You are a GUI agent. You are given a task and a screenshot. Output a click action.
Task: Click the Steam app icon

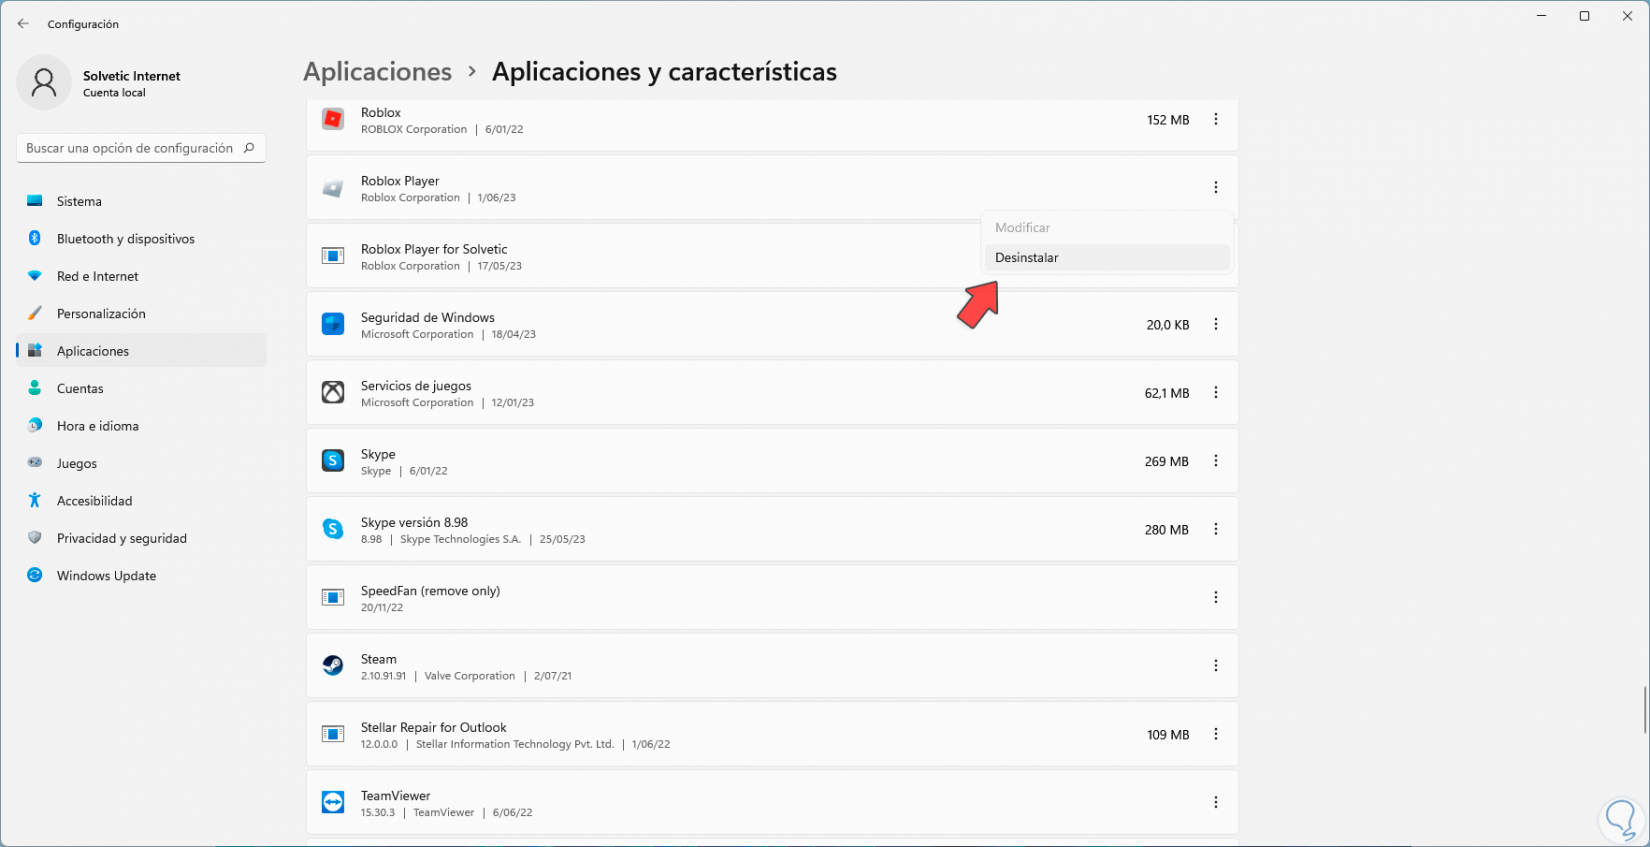[x=333, y=666]
